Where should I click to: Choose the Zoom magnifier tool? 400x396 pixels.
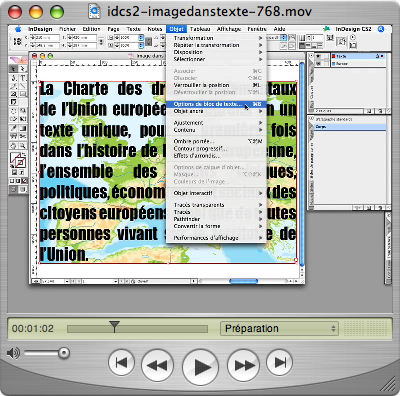(22, 146)
